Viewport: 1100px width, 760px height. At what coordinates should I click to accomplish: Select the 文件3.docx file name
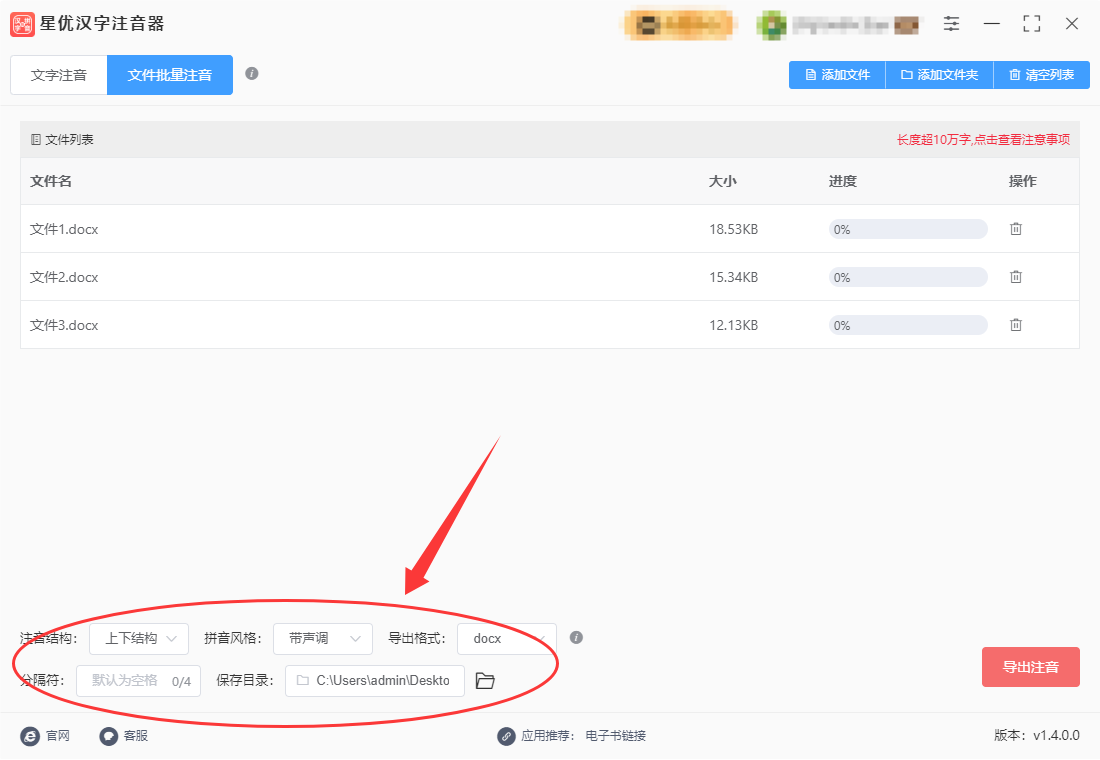click(x=64, y=325)
